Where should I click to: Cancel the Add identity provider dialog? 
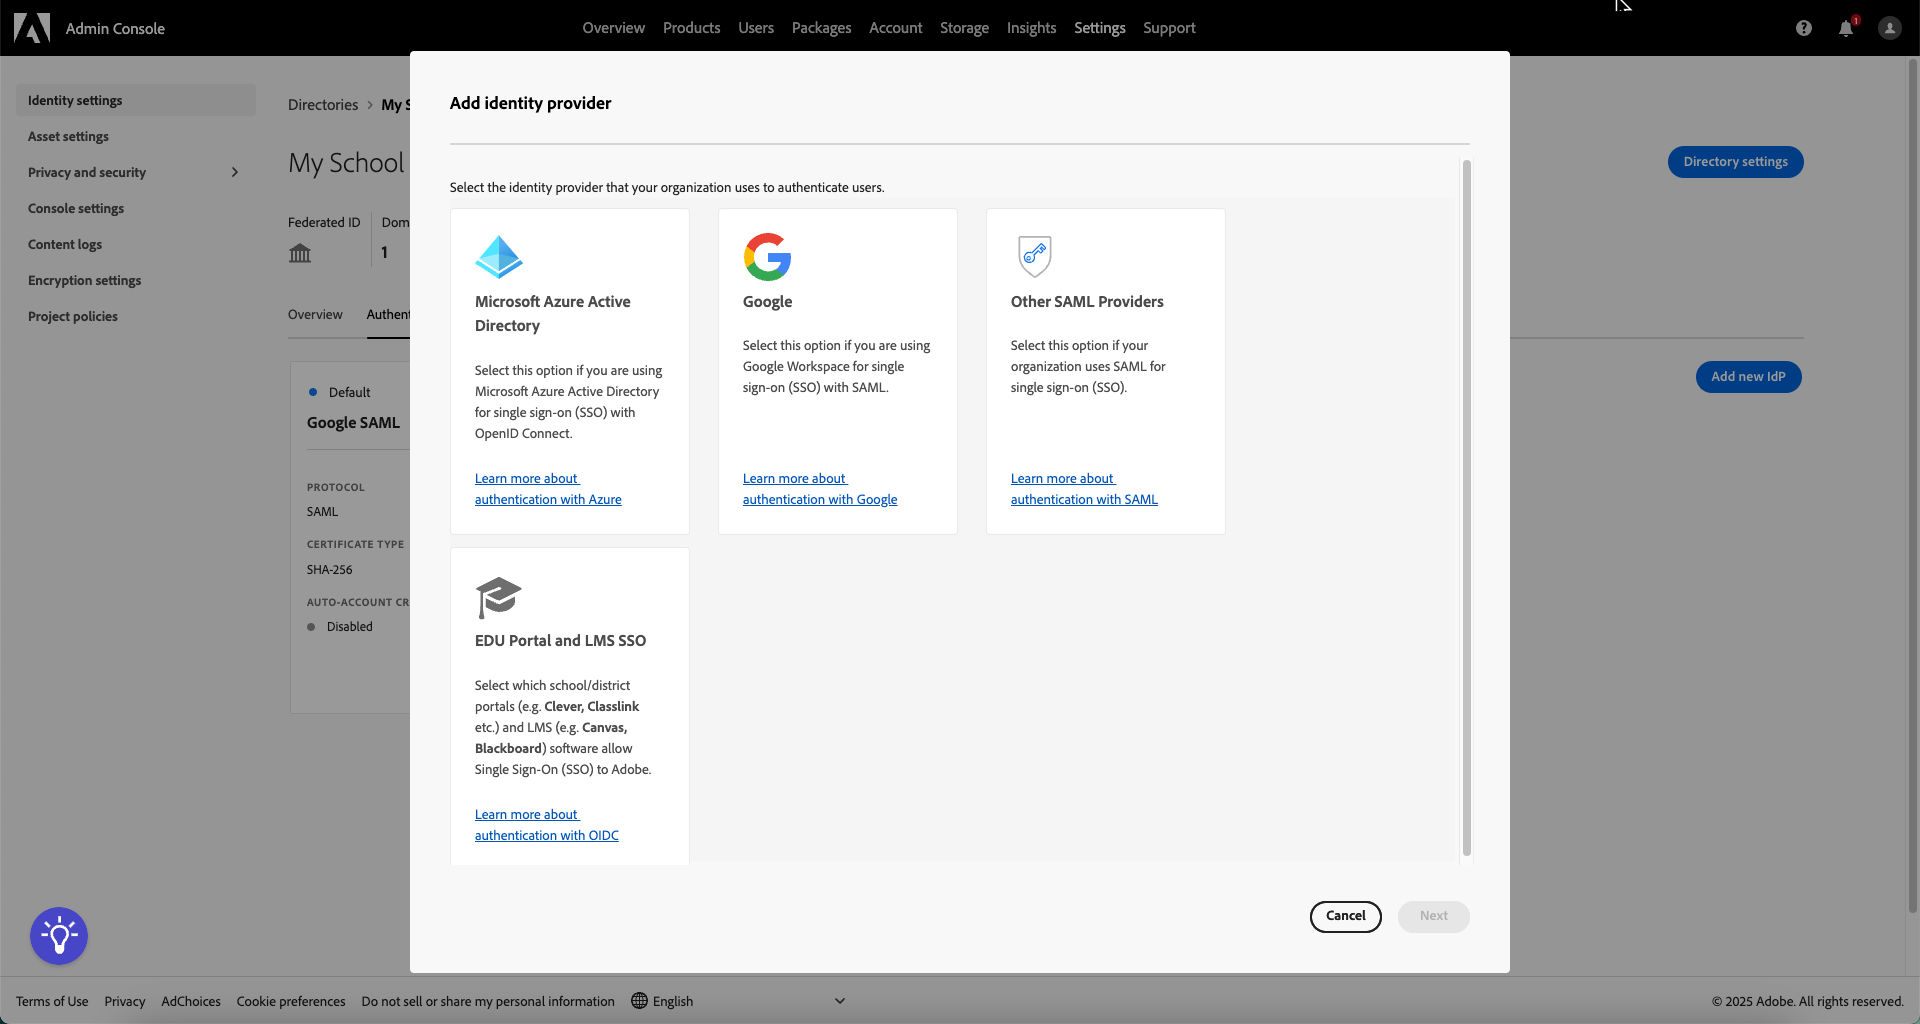pos(1345,916)
